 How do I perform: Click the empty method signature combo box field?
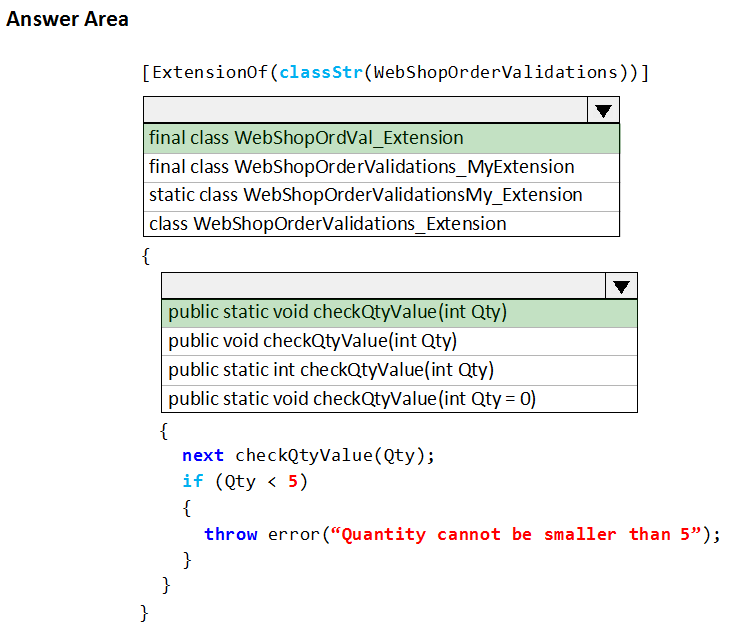383,286
